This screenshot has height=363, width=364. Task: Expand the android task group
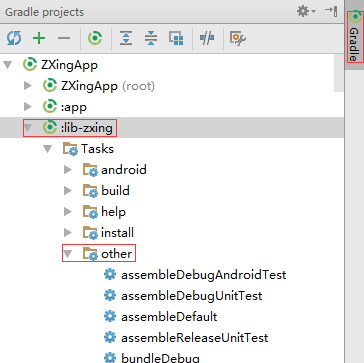[68, 170]
